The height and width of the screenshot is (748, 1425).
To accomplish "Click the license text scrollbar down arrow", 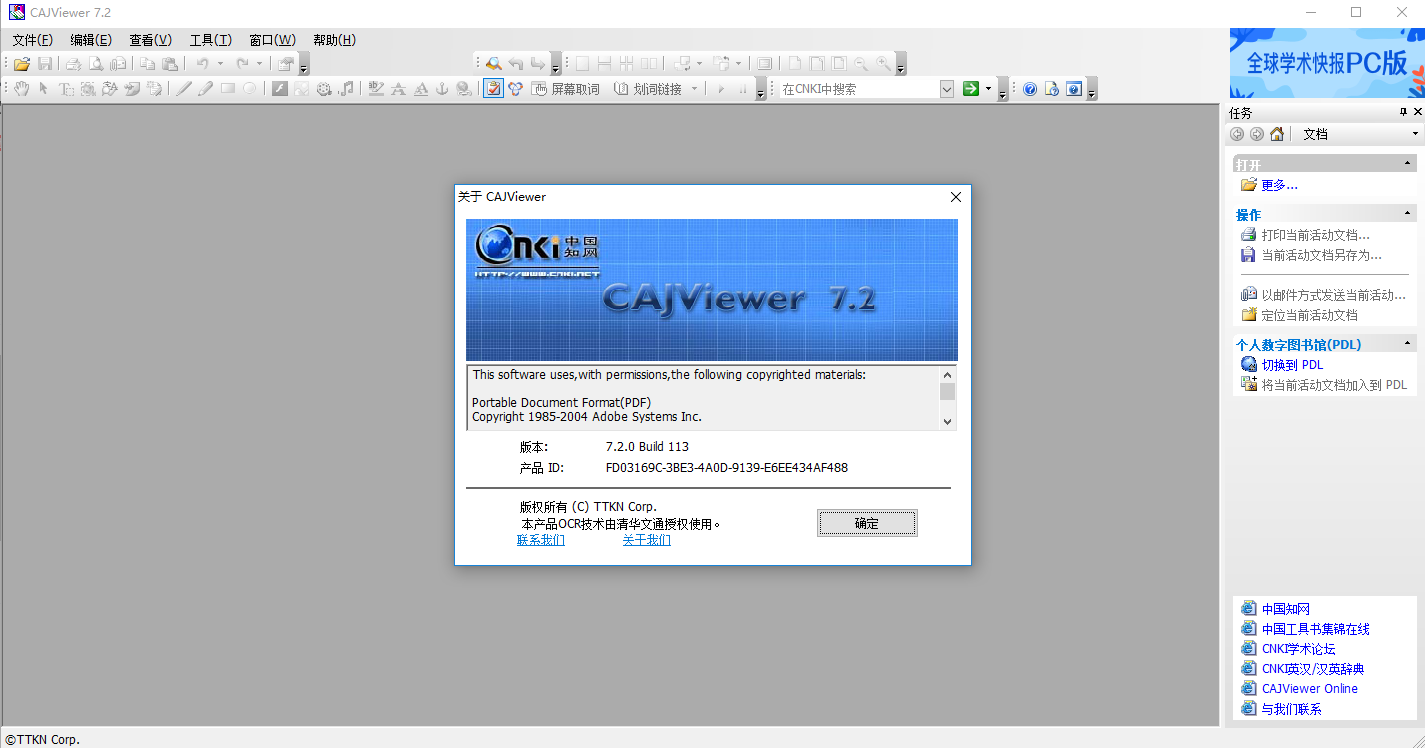I will pos(947,422).
